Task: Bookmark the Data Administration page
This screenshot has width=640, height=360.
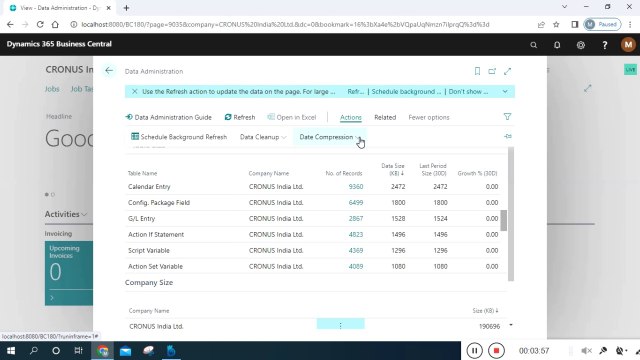Action: click(477, 71)
